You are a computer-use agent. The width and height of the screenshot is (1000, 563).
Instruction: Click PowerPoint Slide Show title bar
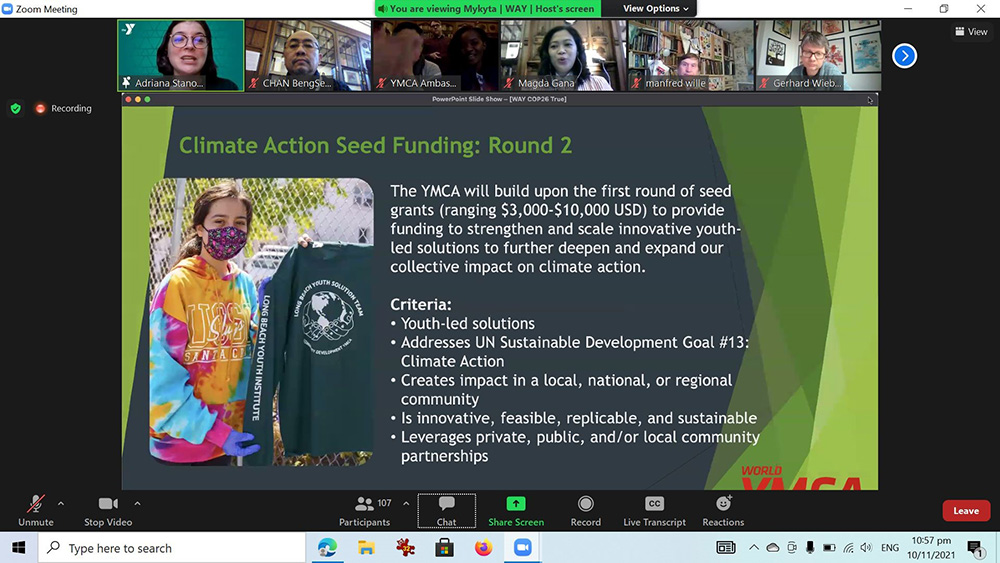(499, 99)
